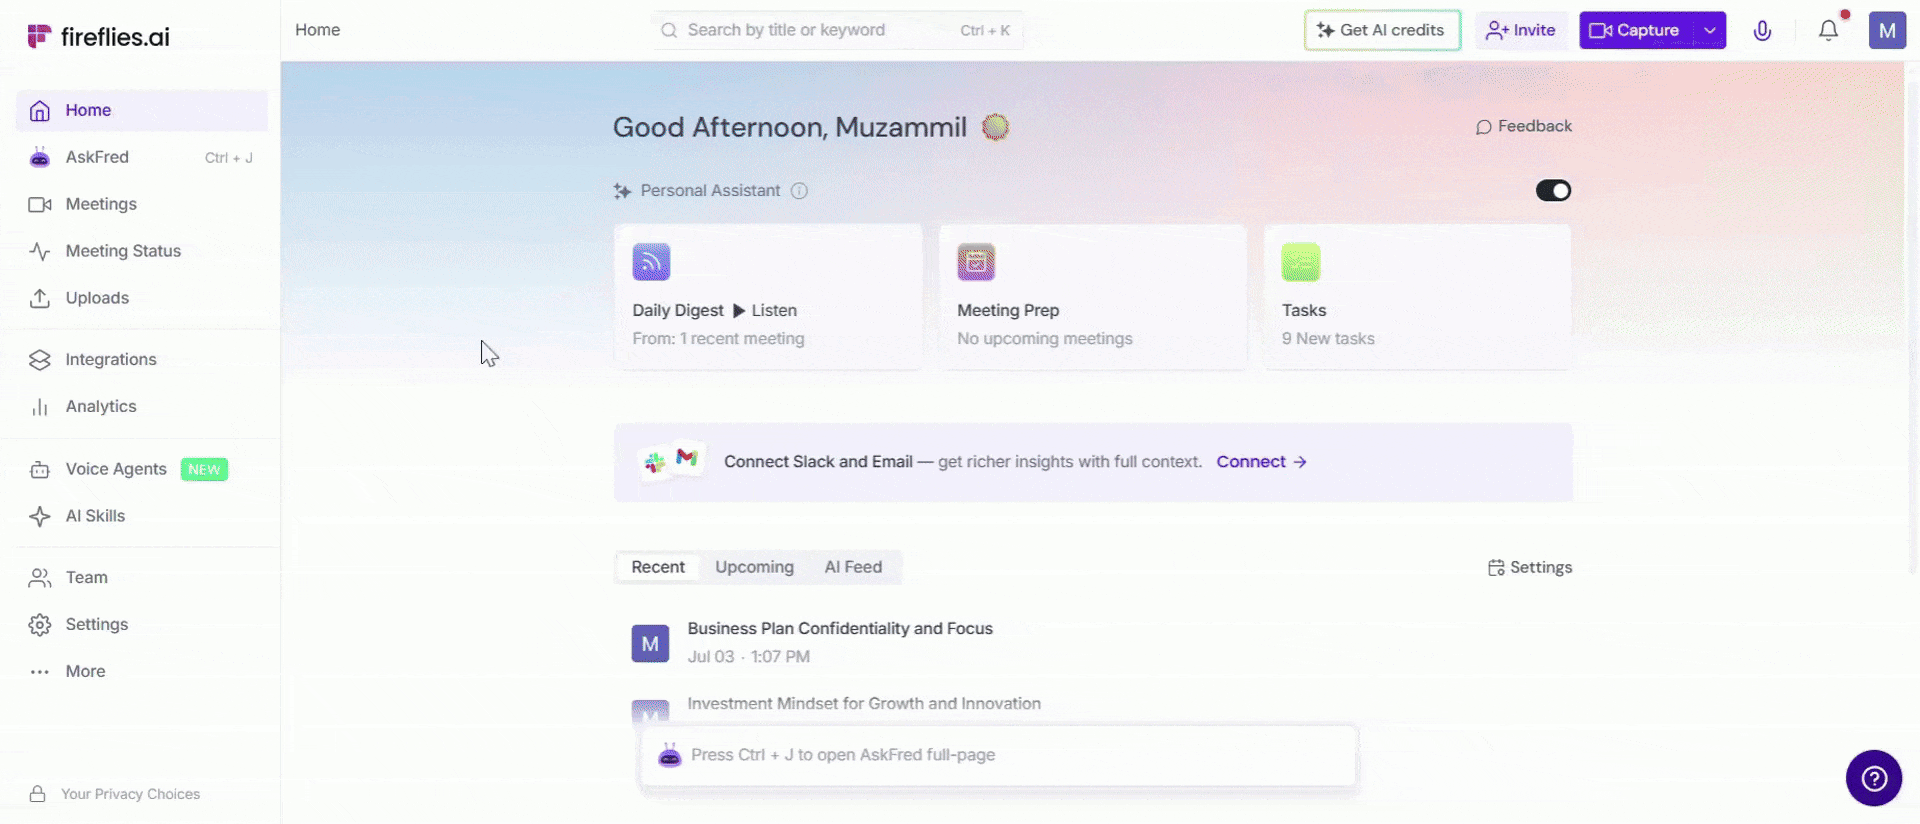
Task: Click the Capture button
Action: pos(1636,30)
